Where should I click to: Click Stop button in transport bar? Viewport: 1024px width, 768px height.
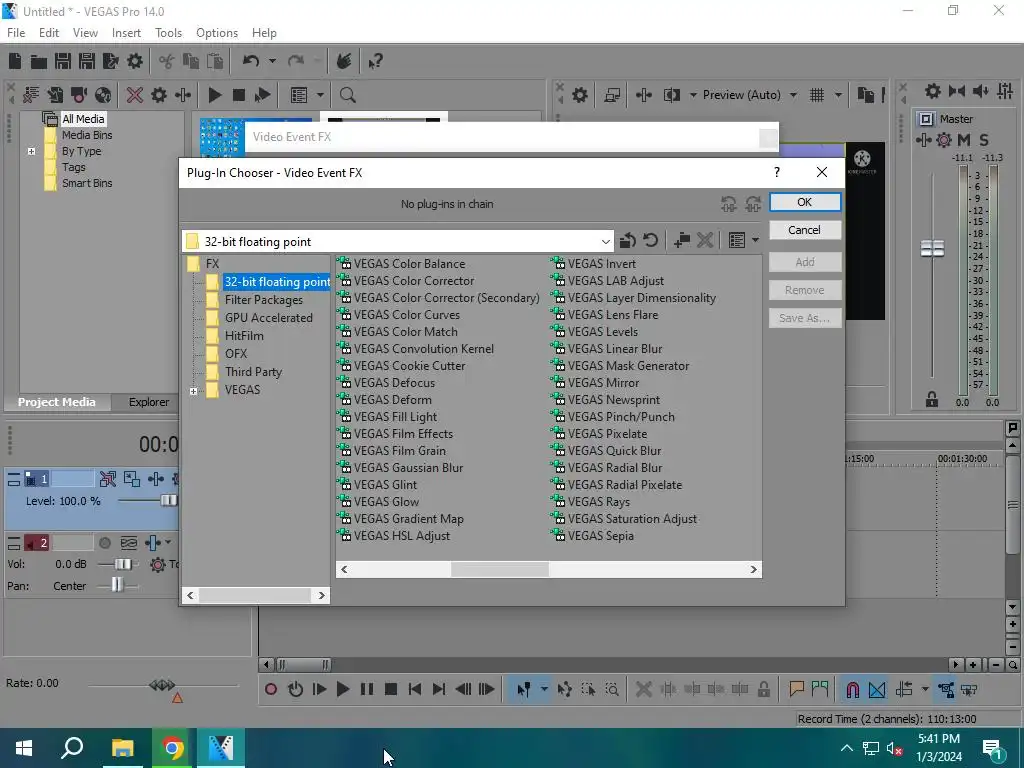(x=391, y=689)
